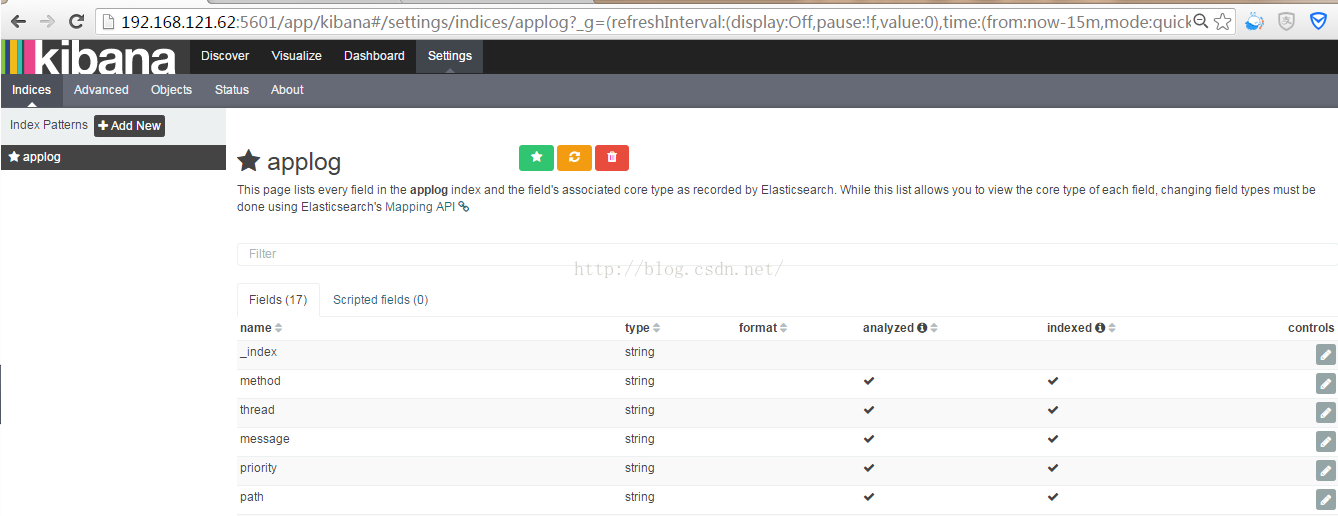Image resolution: width=1338 pixels, height=516 pixels.
Task: Open the Mapping API link
Action: pos(420,207)
